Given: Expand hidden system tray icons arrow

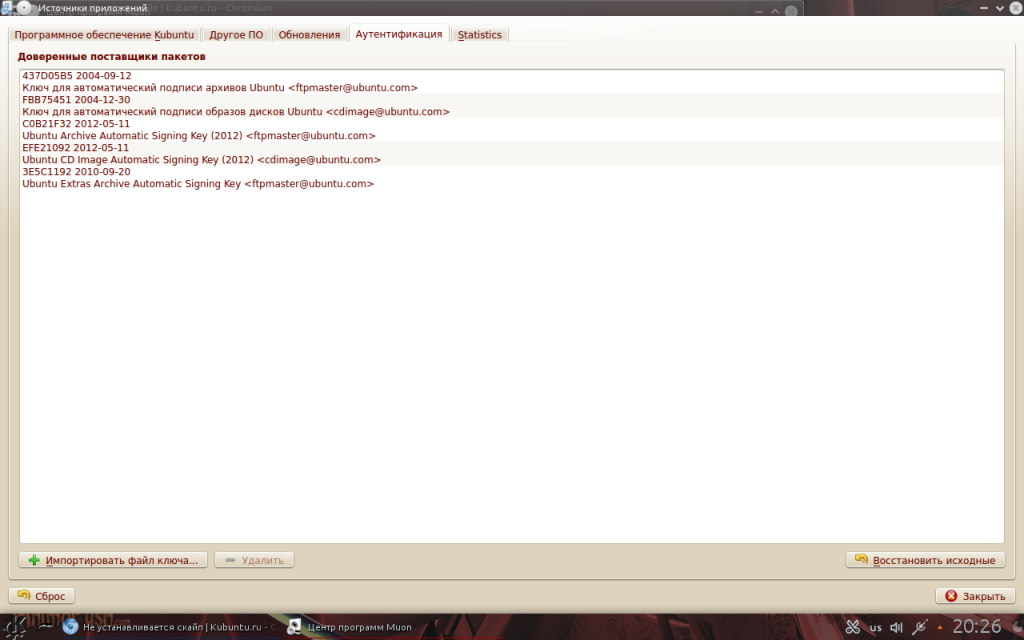Looking at the screenshot, I should 940,628.
